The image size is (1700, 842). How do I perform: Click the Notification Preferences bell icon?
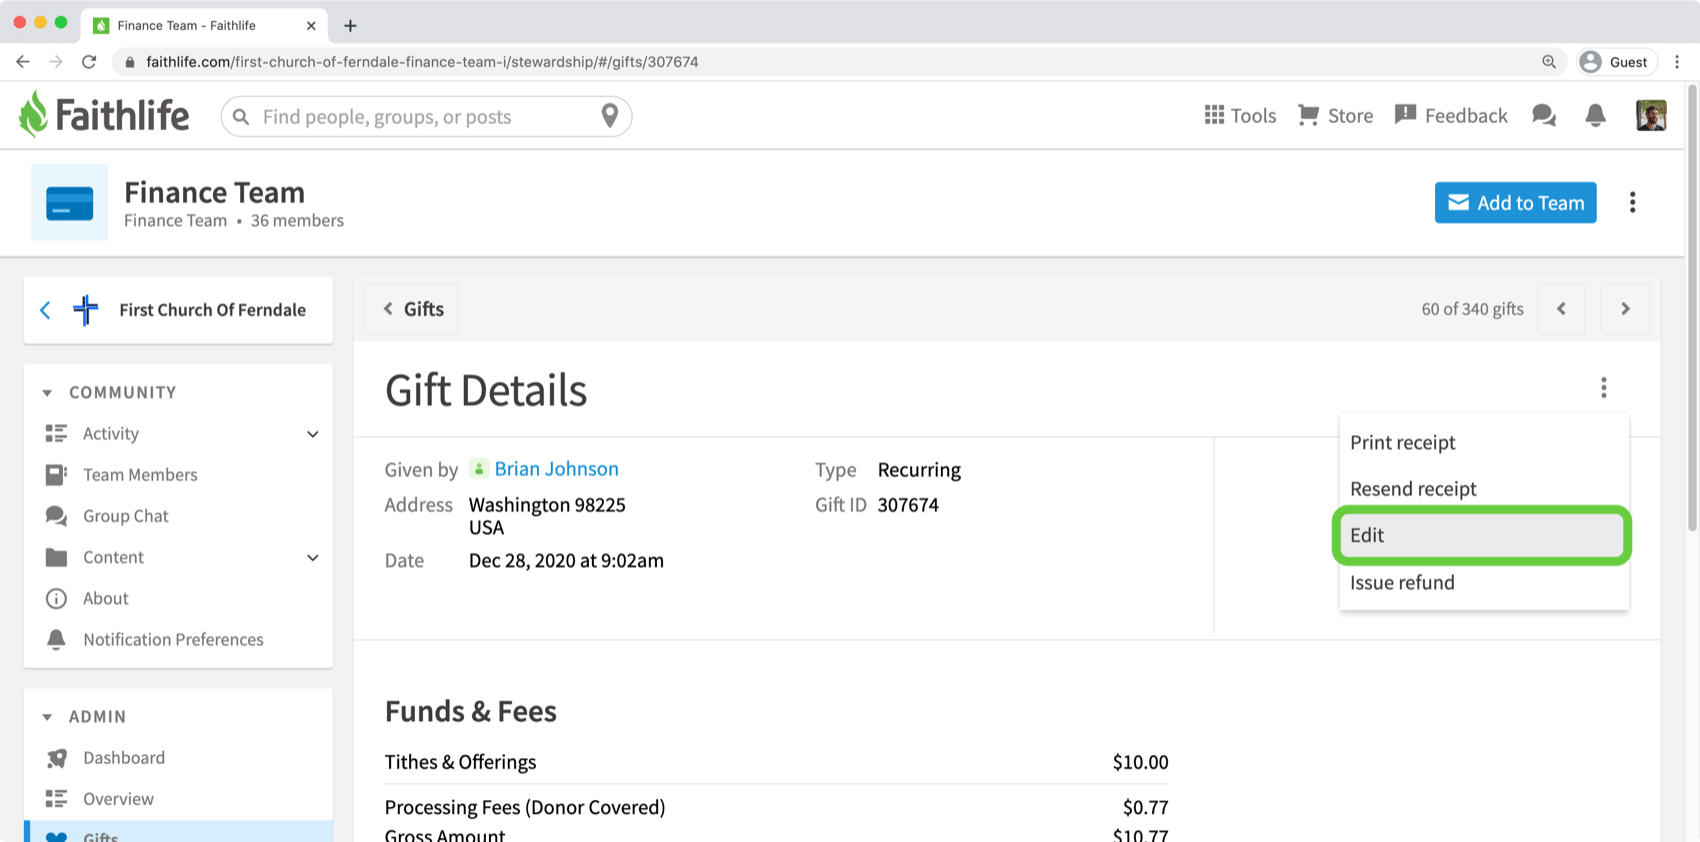(x=56, y=639)
